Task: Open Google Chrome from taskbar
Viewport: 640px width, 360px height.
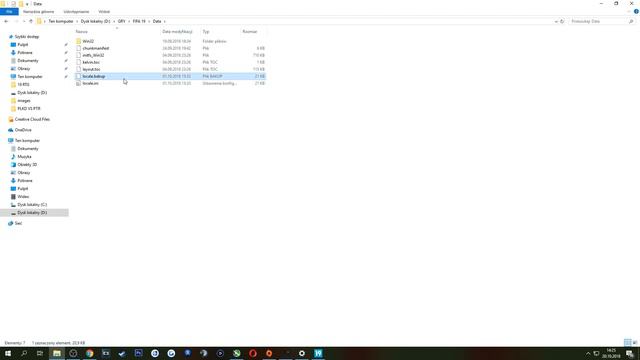Action: click(x=89, y=353)
